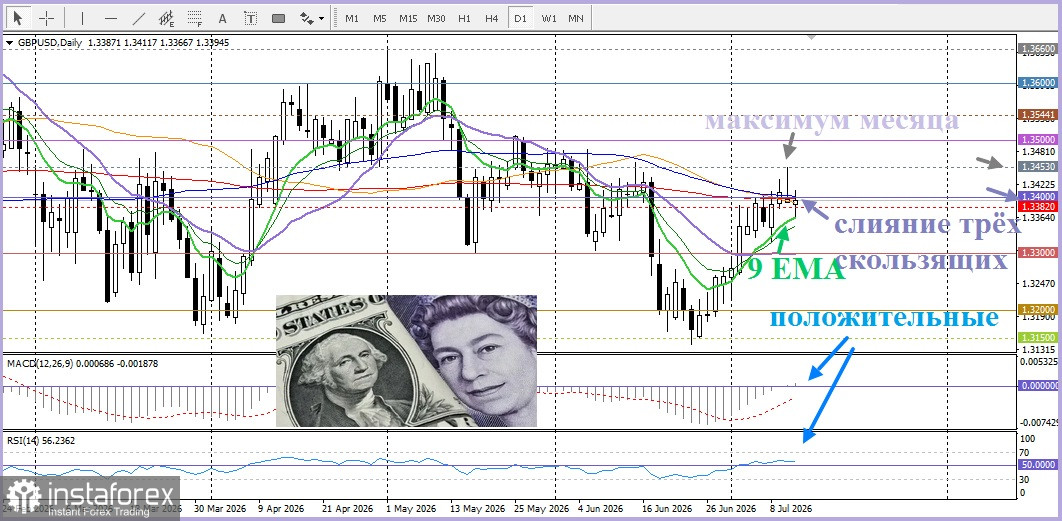
Task: Switch to MN monthly timeframe
Action: (x=576, y=18)
